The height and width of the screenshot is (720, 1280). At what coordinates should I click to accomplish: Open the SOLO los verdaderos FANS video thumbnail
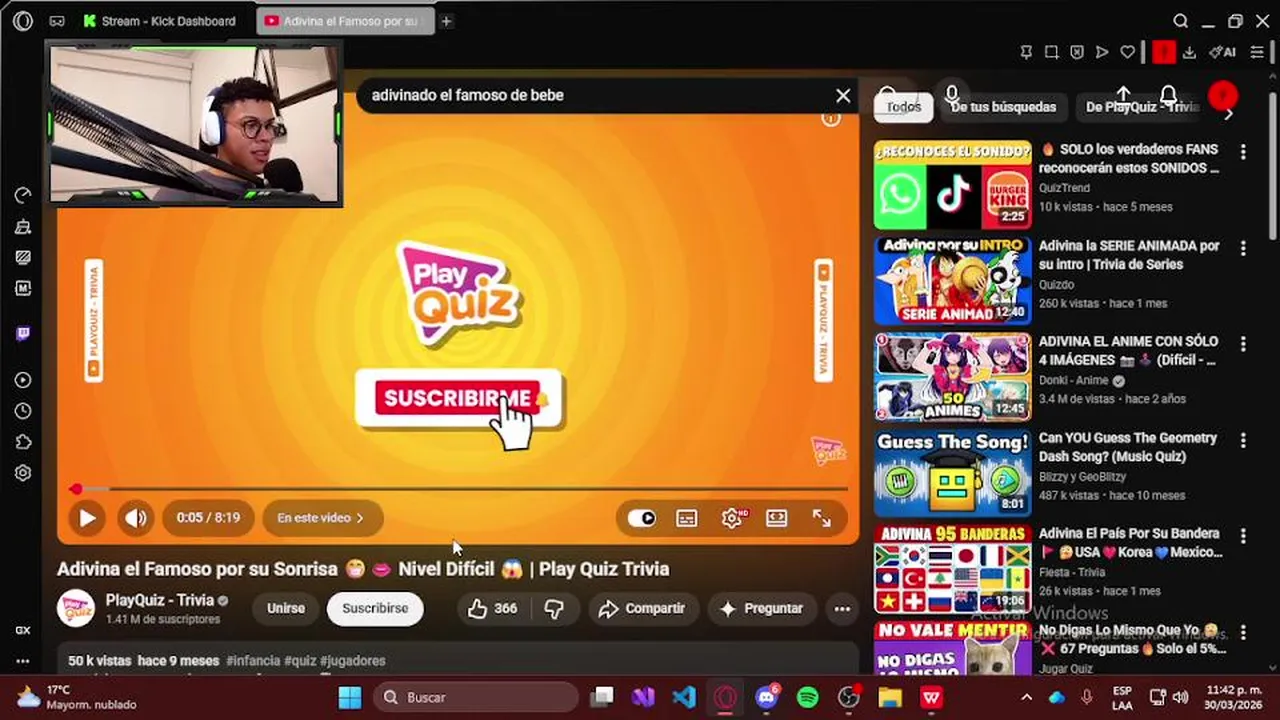[x=953, y=185]
